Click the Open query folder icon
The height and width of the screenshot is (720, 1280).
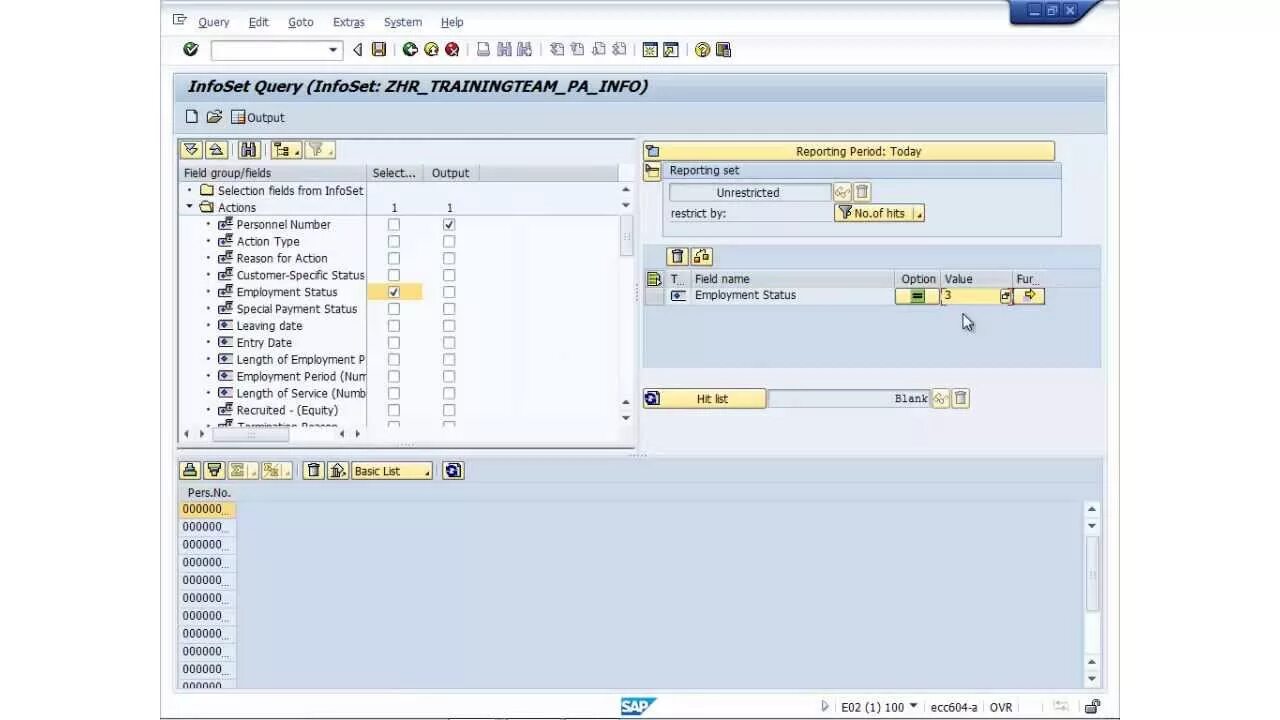214,117
